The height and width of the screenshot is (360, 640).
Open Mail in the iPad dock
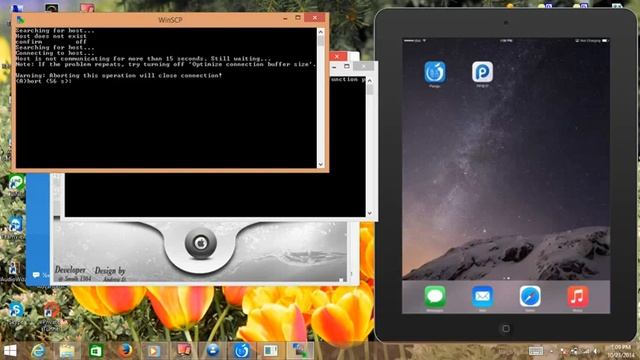(482, 296)
